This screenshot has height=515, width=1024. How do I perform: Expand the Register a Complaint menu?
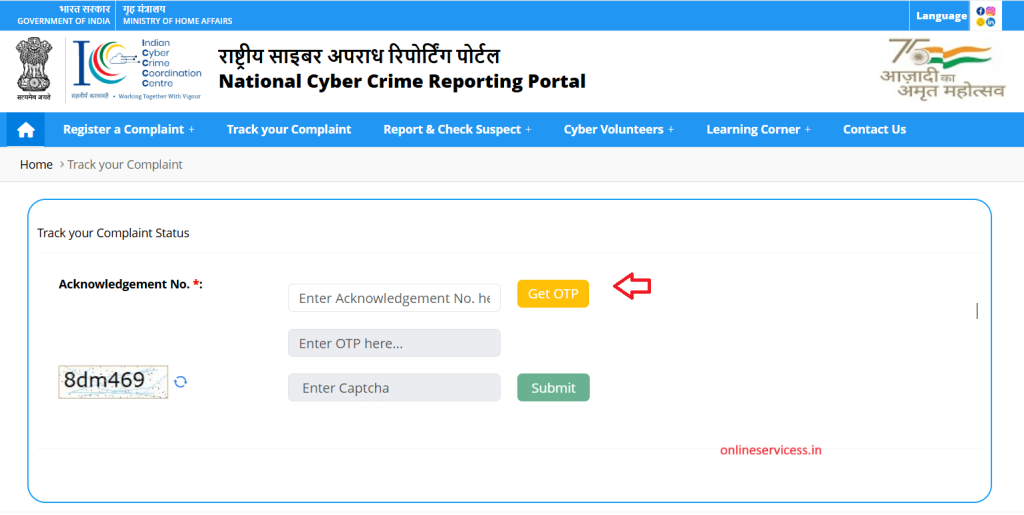click(129, 129)
